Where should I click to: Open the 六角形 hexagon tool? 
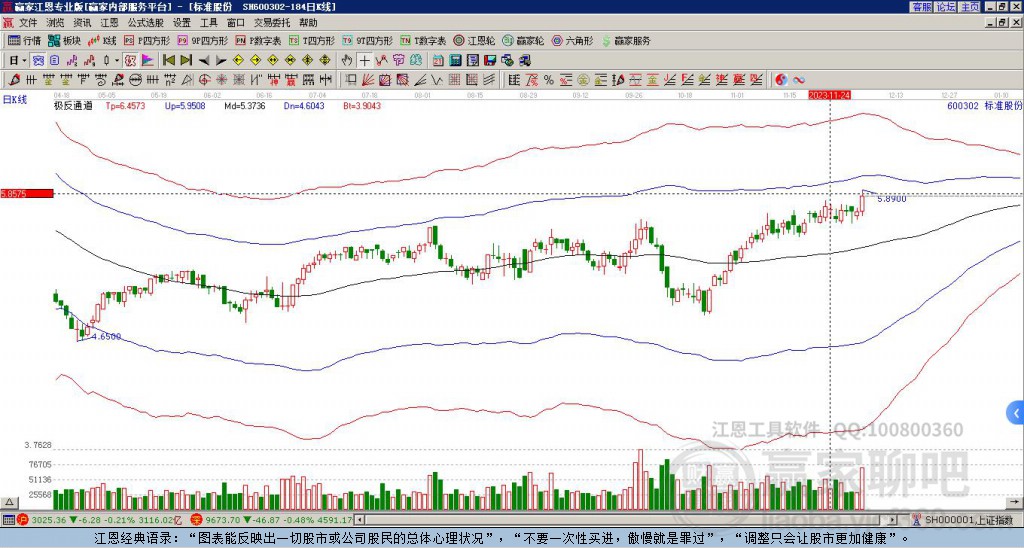[572, 40]
